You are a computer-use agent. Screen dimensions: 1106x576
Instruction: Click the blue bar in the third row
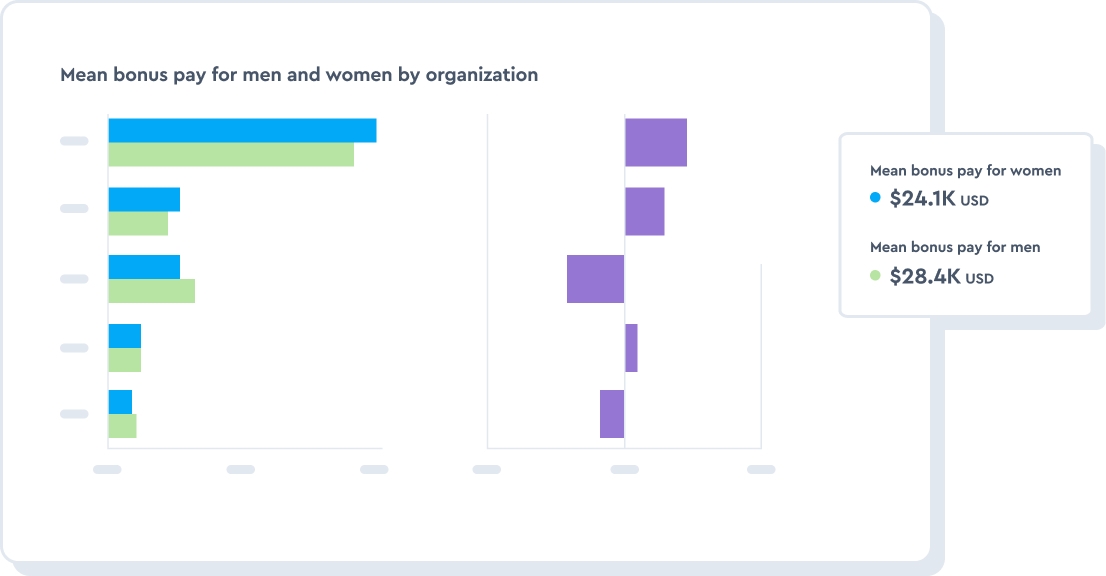pos(144,267)
